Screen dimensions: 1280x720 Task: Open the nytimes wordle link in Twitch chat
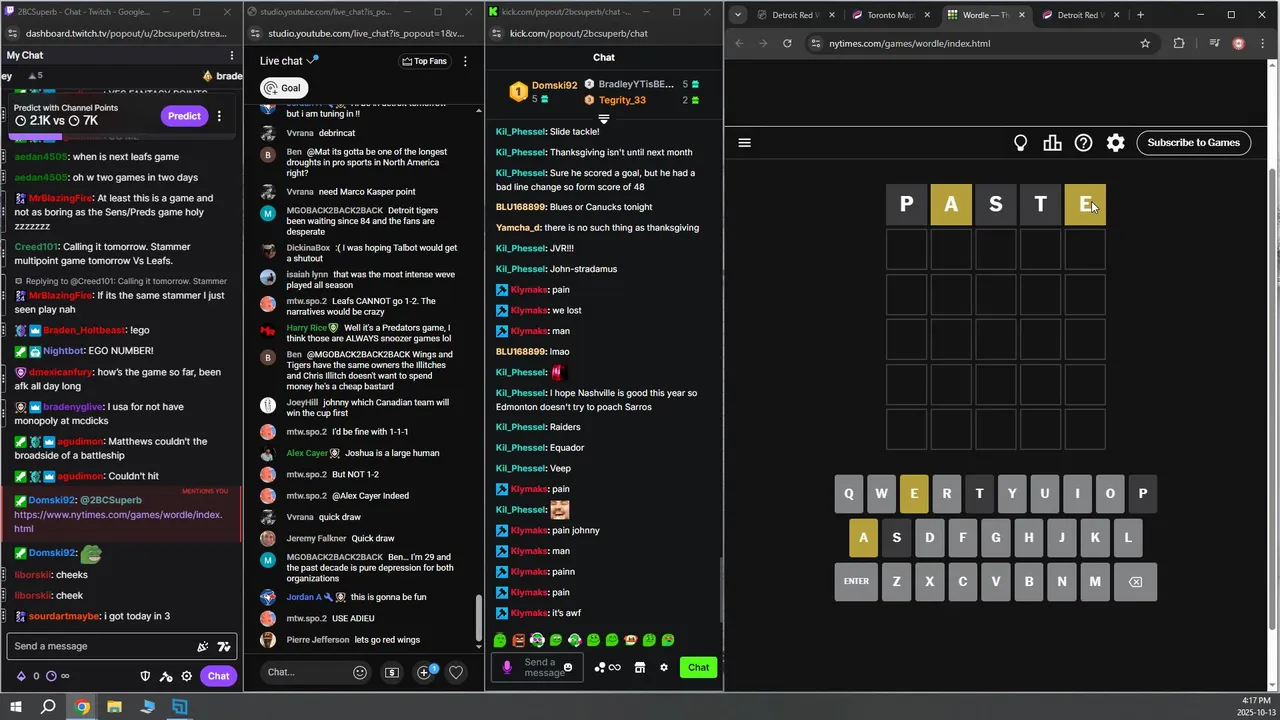tap(118, 521)
